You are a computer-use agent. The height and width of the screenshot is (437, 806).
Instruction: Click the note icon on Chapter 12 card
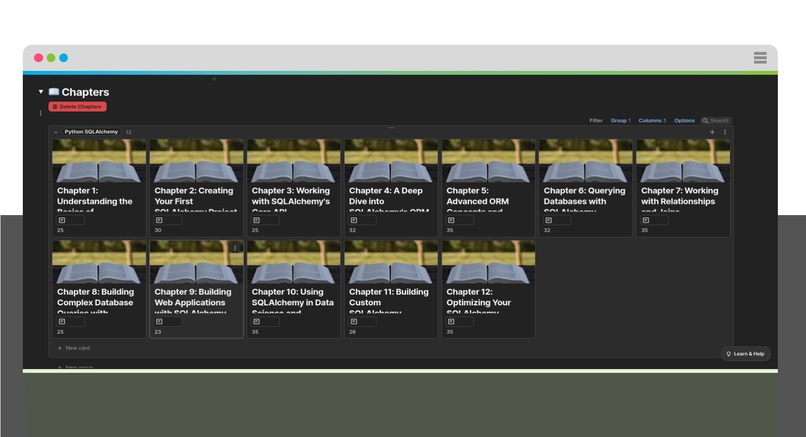pyautogui.click(x=451, y=322)
